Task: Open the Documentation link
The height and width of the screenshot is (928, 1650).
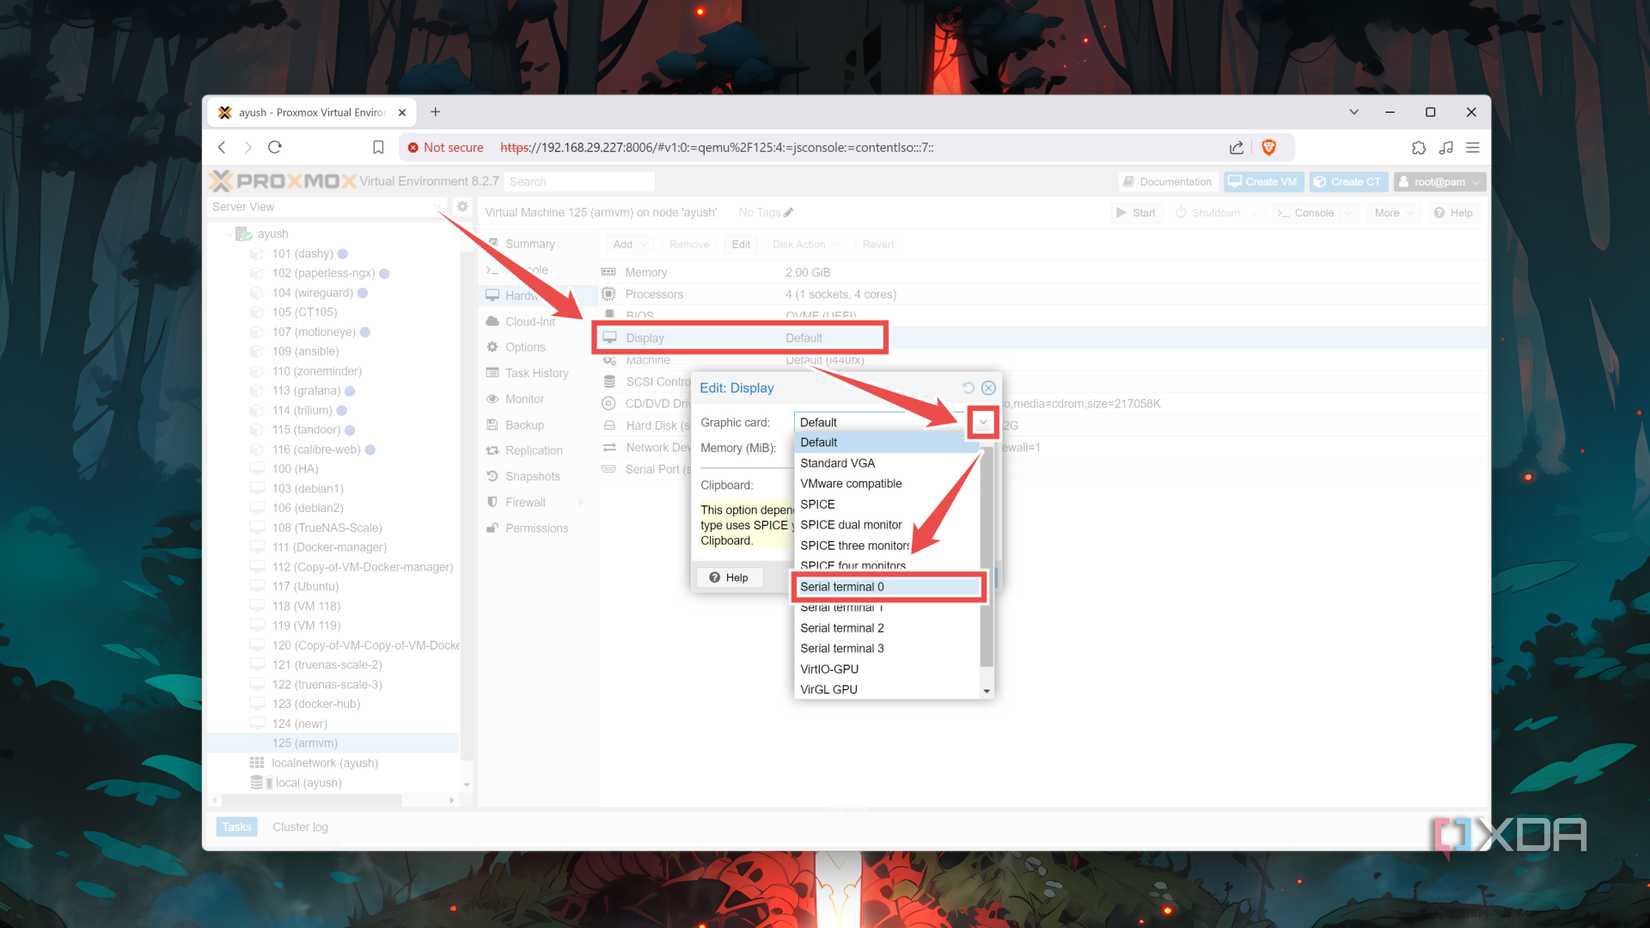Action: tap(1167, 181)
